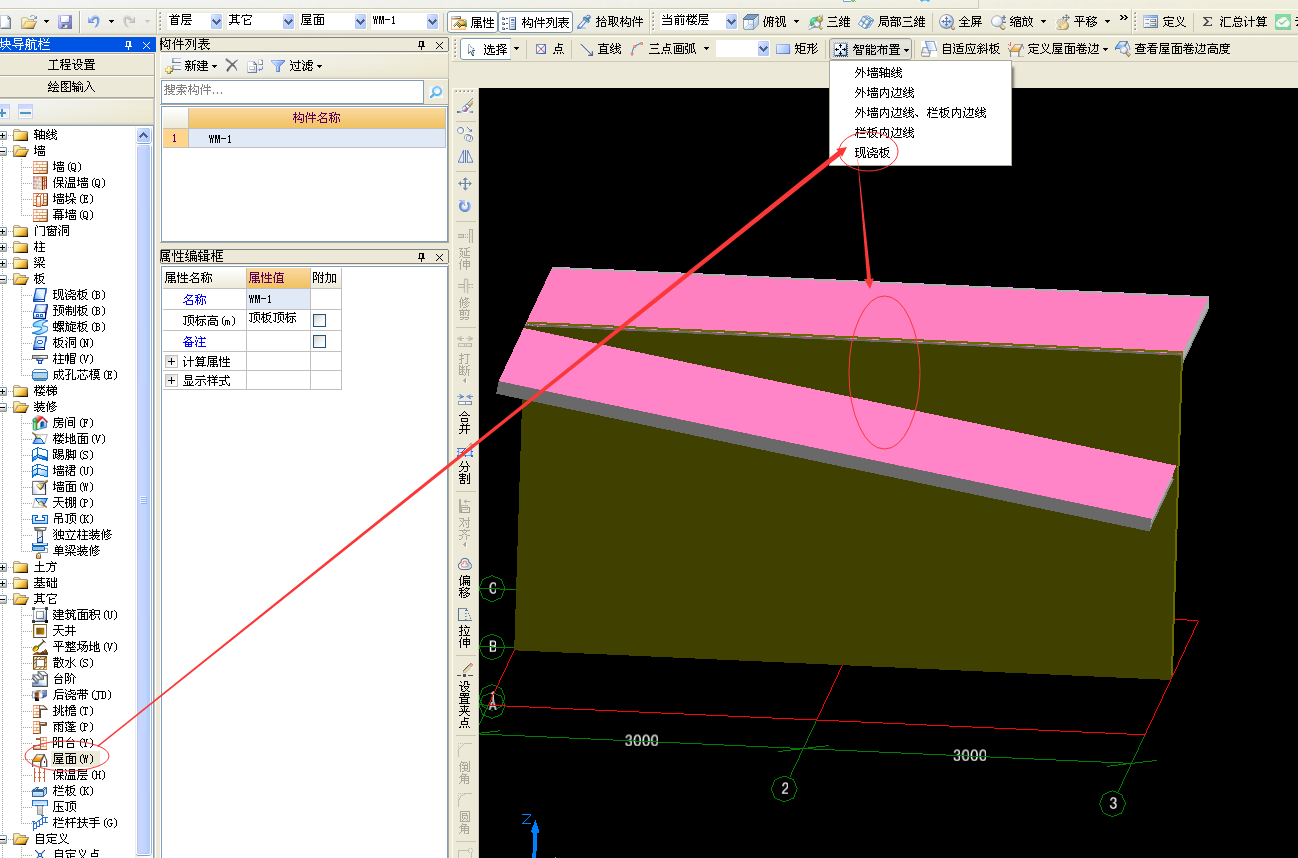Expand 显示样式 property group
The width and height of the screenshot is (1298, 858).
[x=172, y=381]
